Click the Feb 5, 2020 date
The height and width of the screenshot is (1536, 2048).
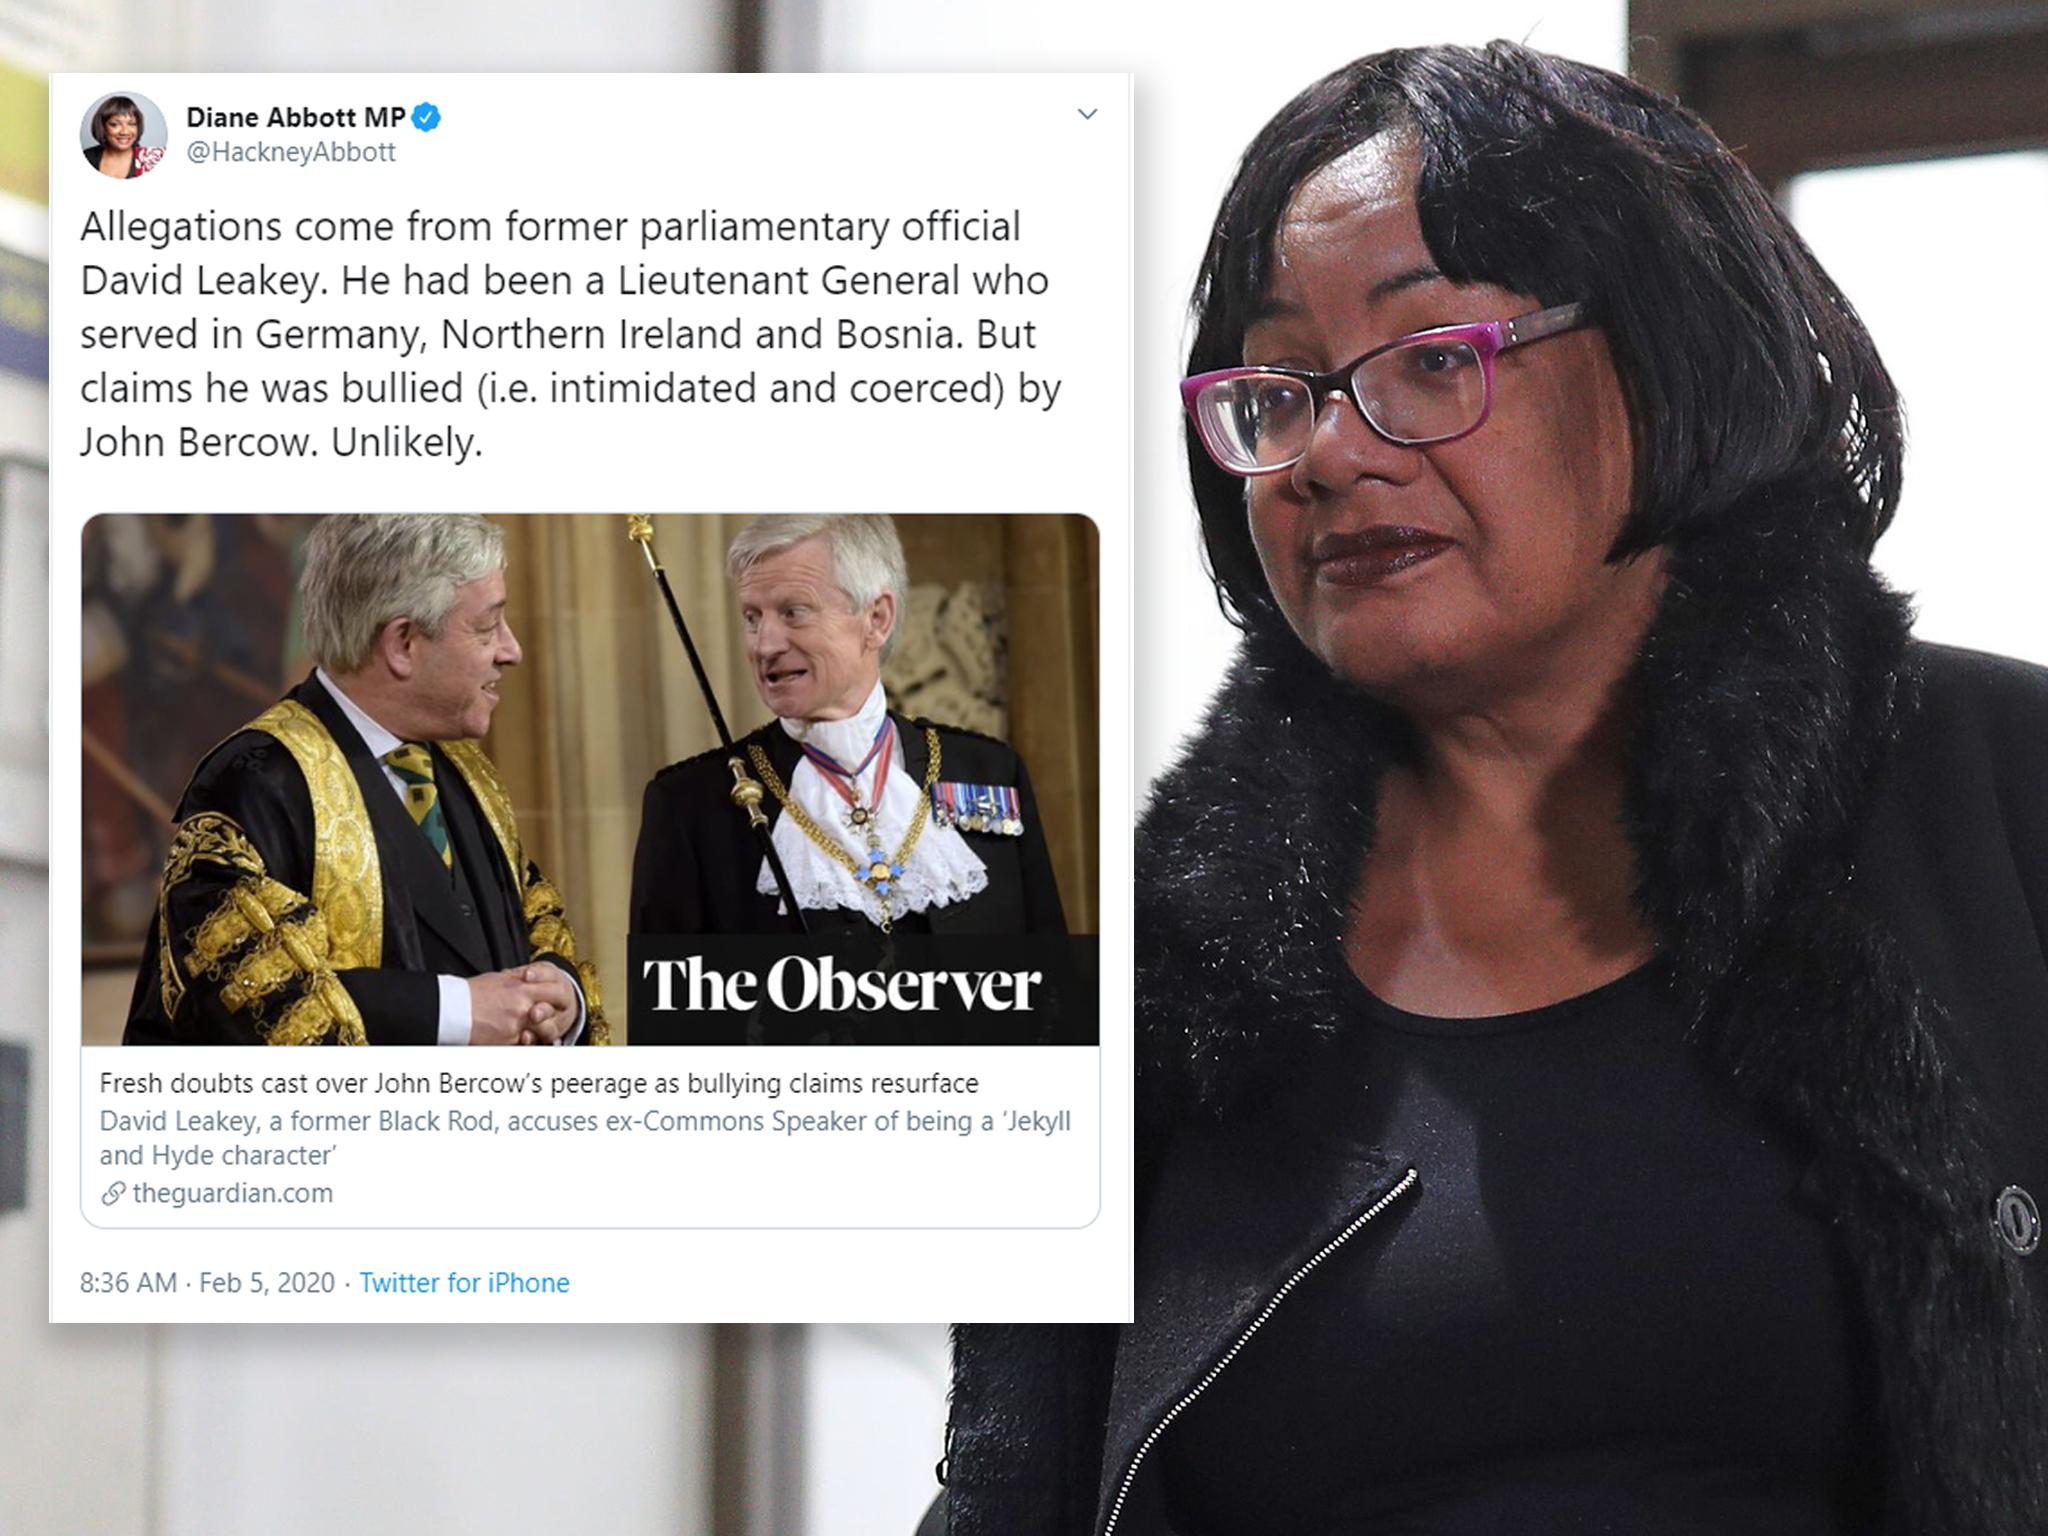pyautogui.click(x=267, y=1283)
